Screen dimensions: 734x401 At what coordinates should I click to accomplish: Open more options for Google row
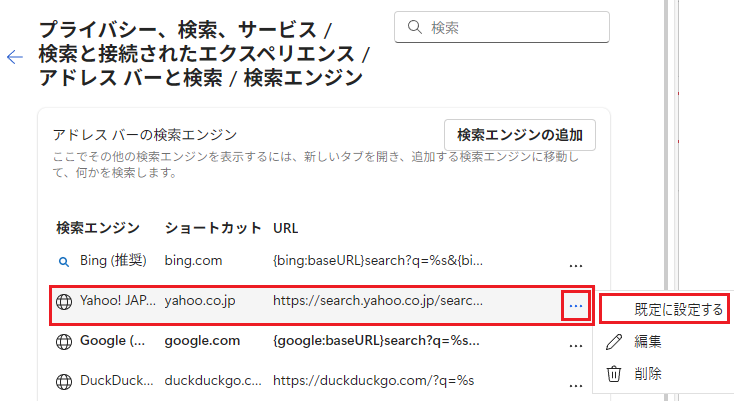(575, 346)
